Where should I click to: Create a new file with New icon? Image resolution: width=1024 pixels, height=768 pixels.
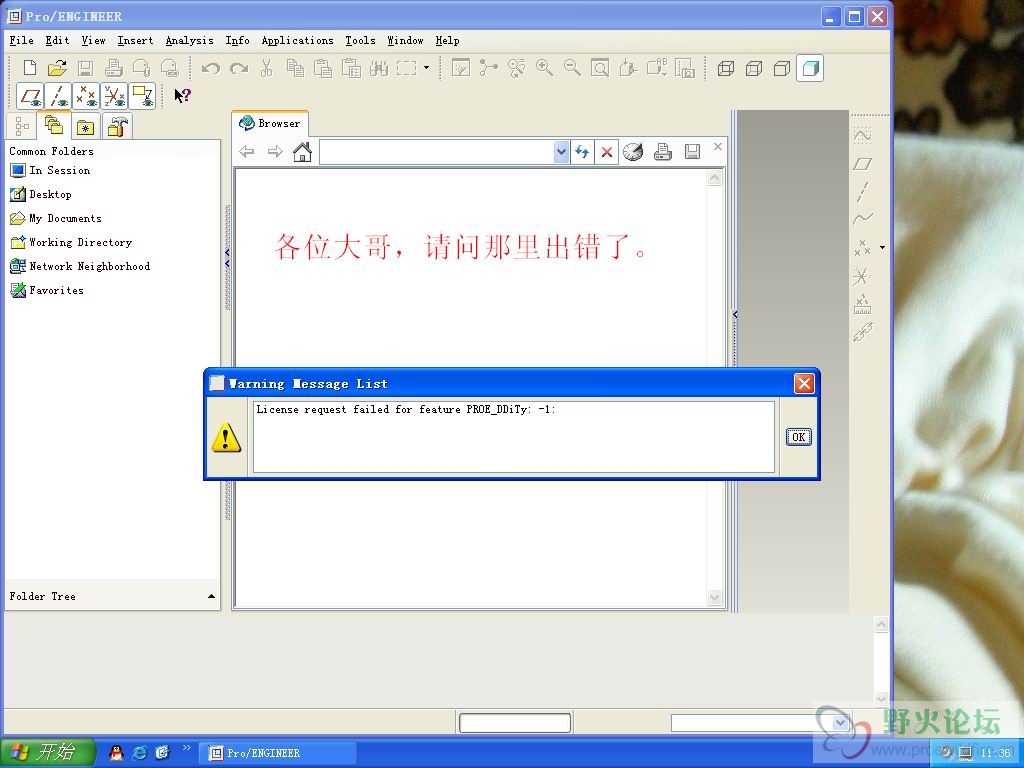pos(29,68)
